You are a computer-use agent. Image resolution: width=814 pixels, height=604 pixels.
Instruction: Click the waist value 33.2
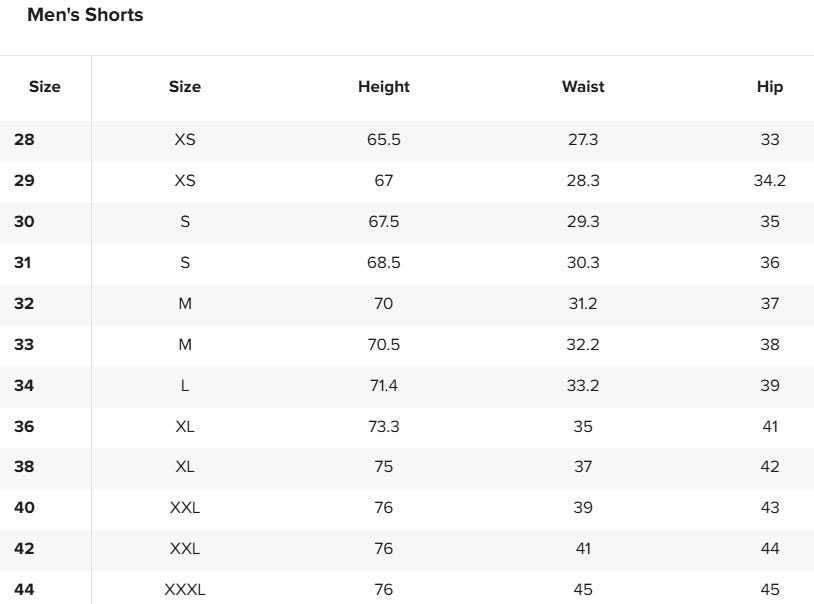pos(583,386)
